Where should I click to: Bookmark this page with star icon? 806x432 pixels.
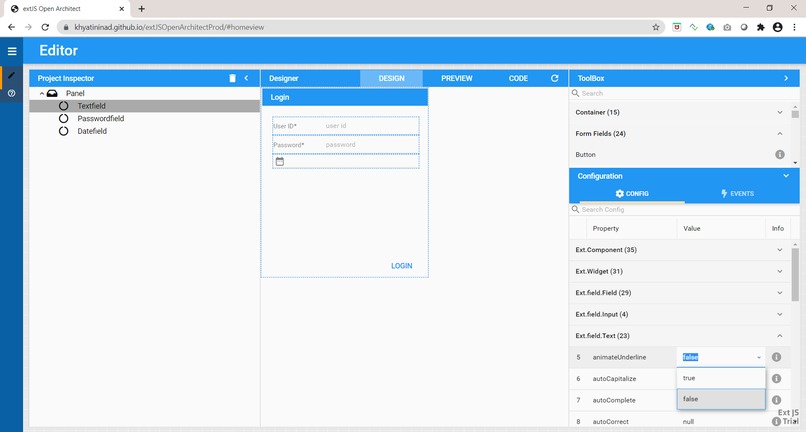point(656,27)
